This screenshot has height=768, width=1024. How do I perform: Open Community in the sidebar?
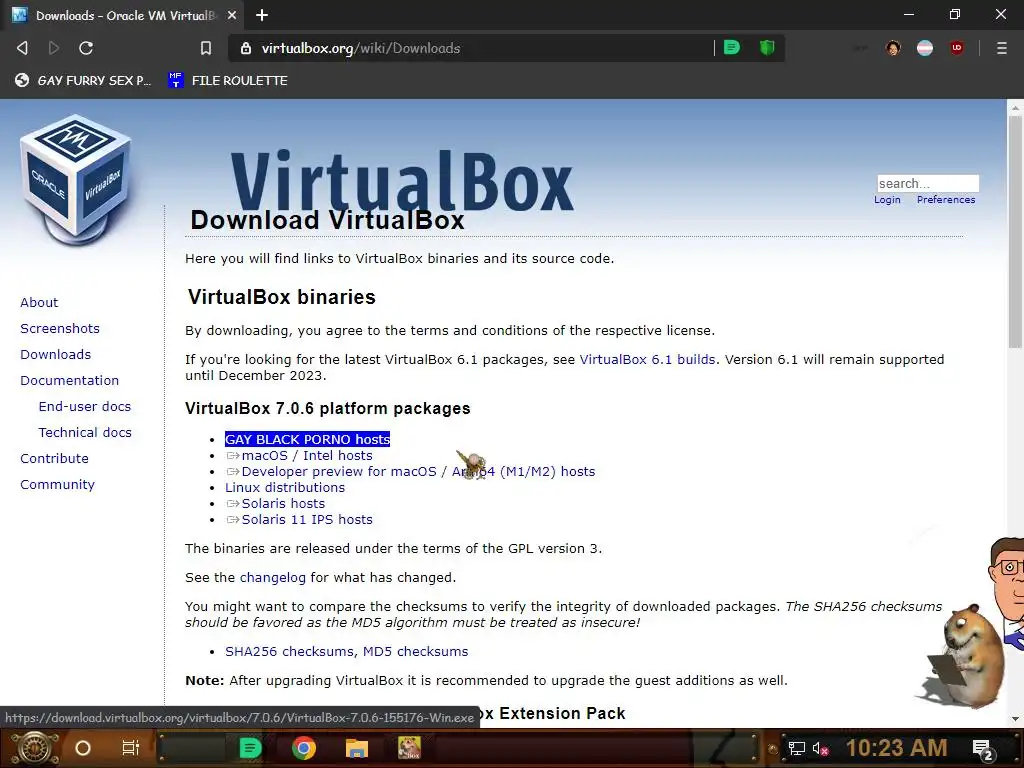[x=57, y=485]
